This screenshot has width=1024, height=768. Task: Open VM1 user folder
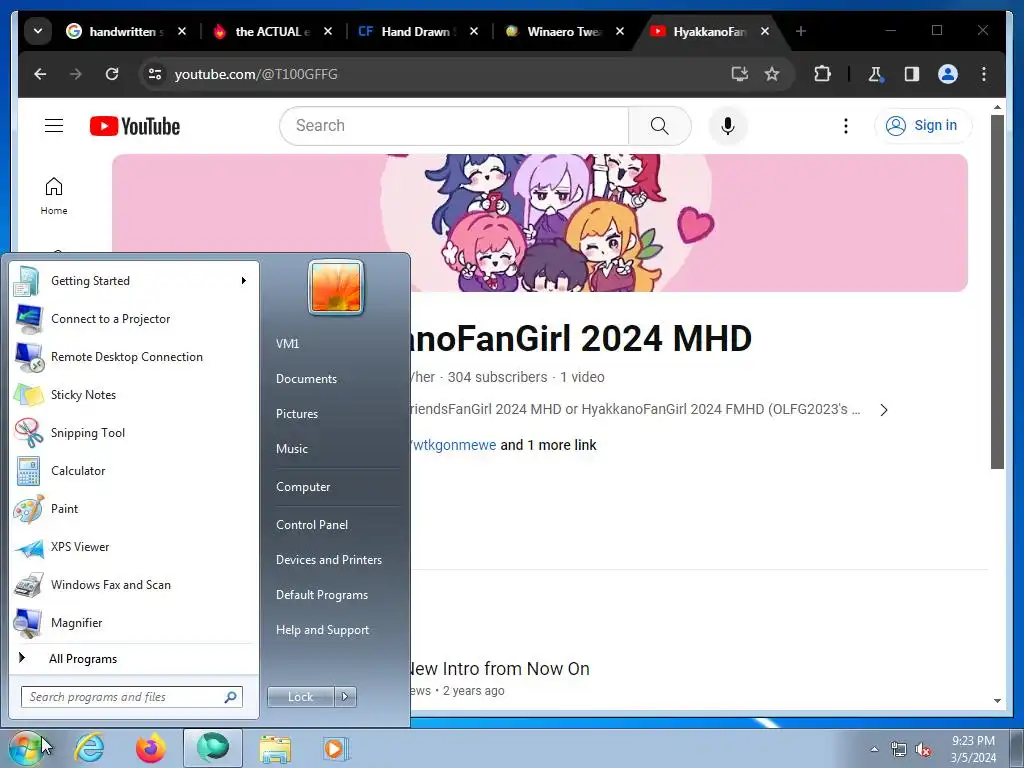(287, 344)
